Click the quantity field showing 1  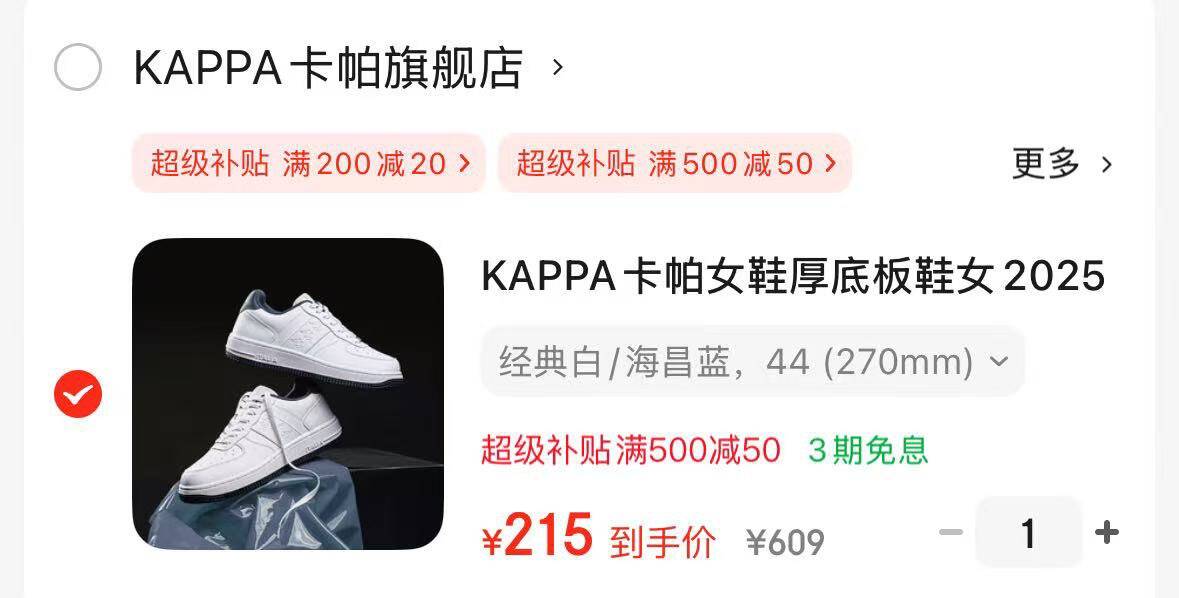click(1029, 533)
